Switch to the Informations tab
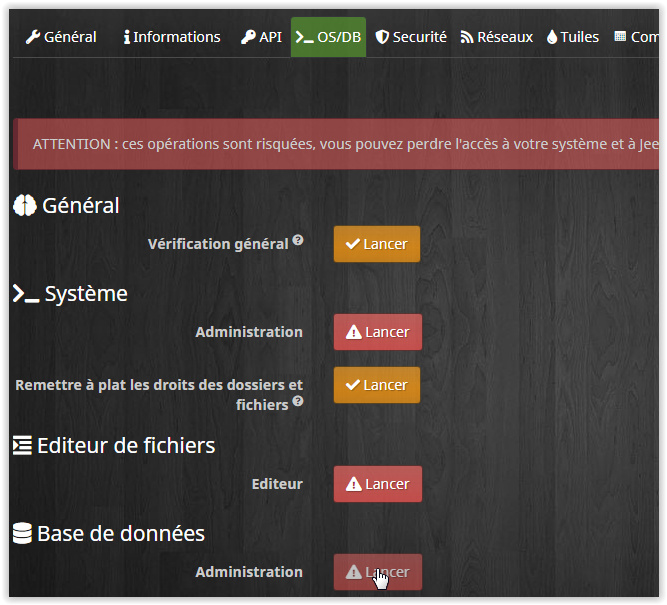This screenshot has height=605, width=667. coord(172,37)
